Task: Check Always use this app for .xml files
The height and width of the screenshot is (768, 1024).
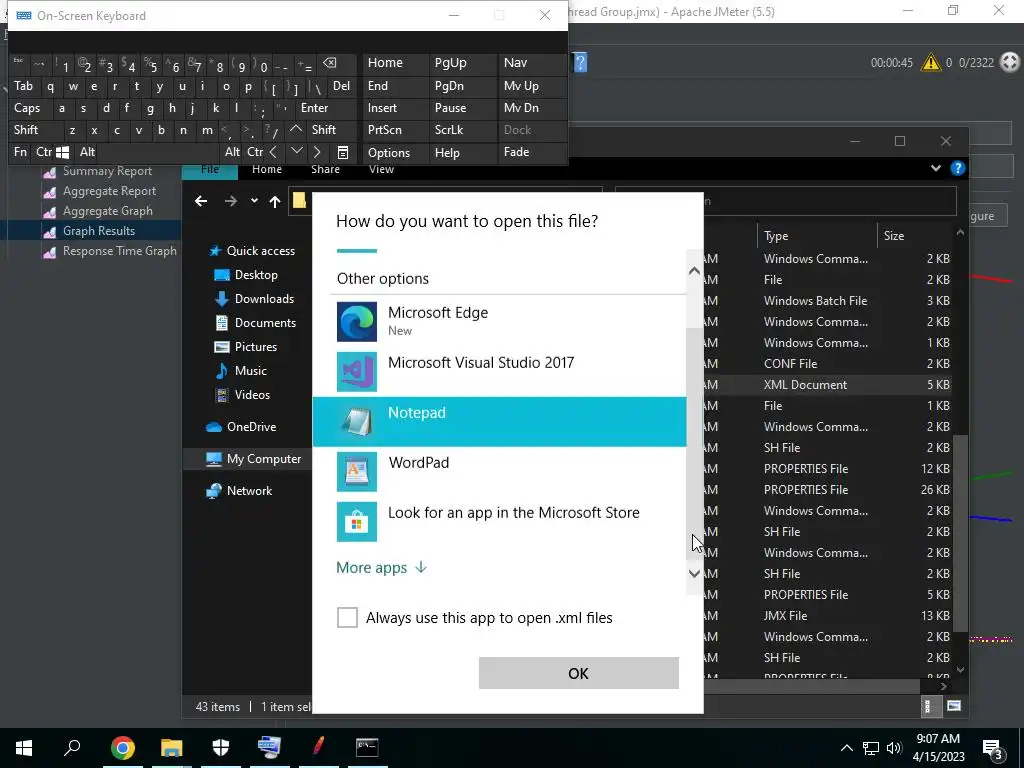Action: pos(347,617)
